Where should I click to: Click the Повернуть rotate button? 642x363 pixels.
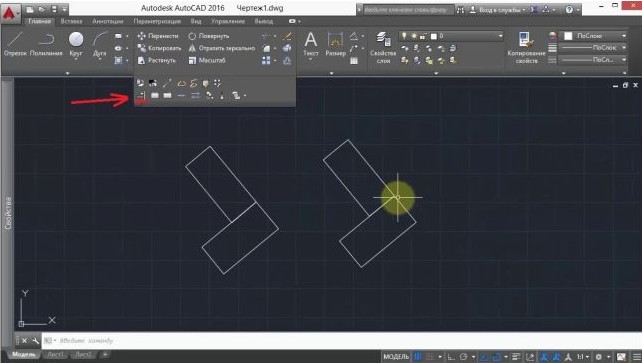pos(209,36)
